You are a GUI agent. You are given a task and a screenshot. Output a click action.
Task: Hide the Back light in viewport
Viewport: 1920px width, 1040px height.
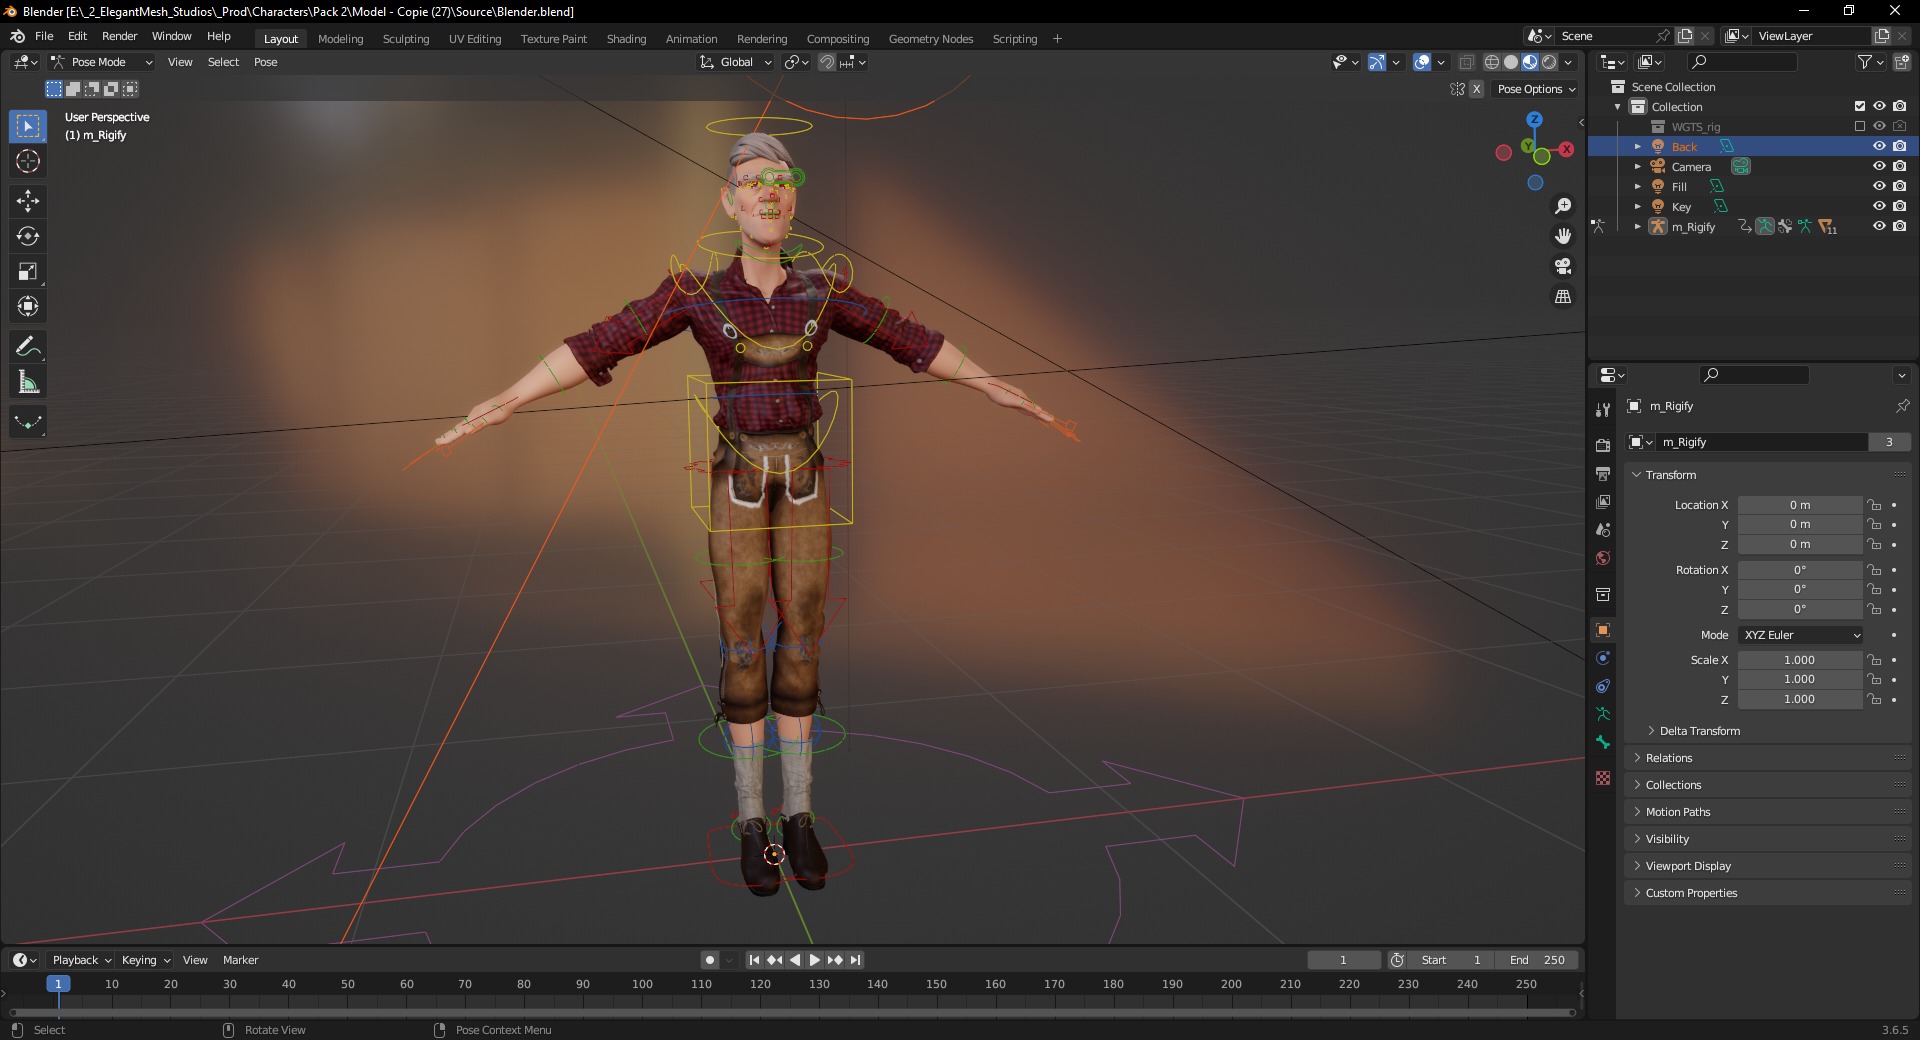tap(1879, 146)
